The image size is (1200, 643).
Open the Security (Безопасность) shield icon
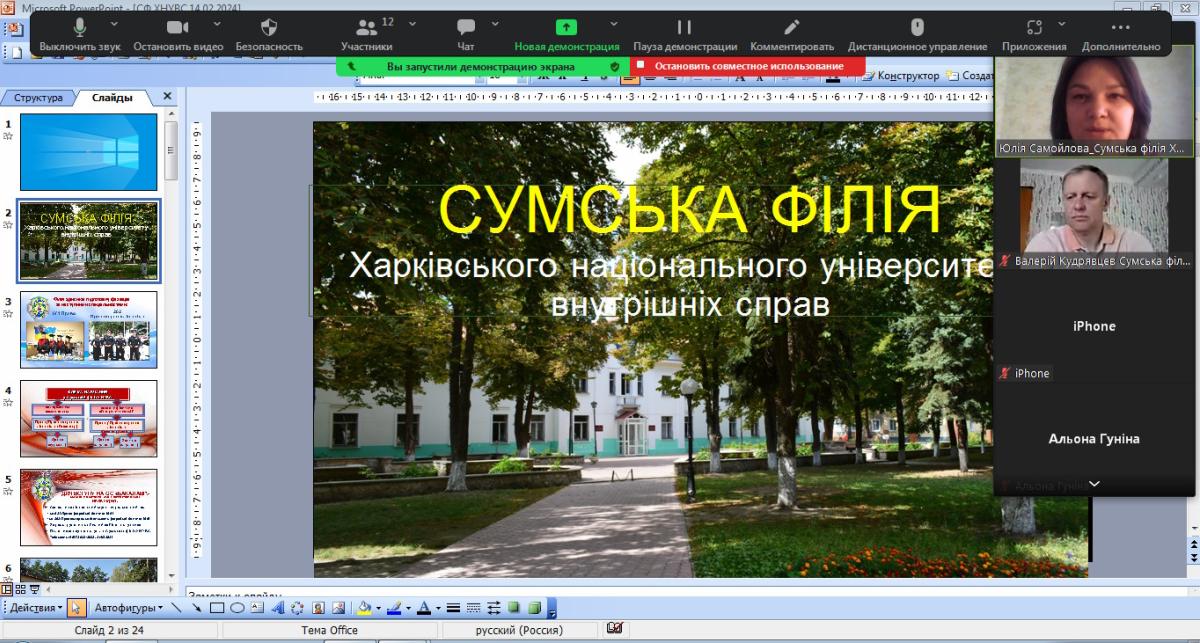click(x=269, y=27)
